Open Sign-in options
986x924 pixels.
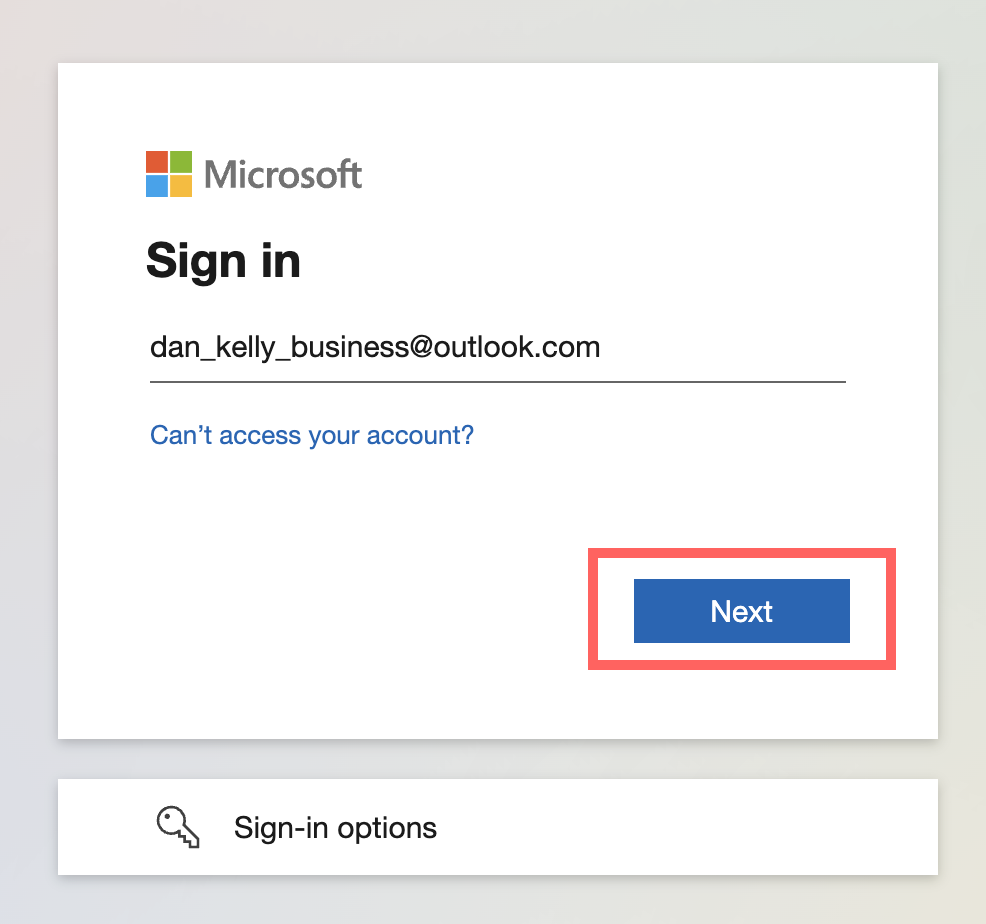[497, 827]
